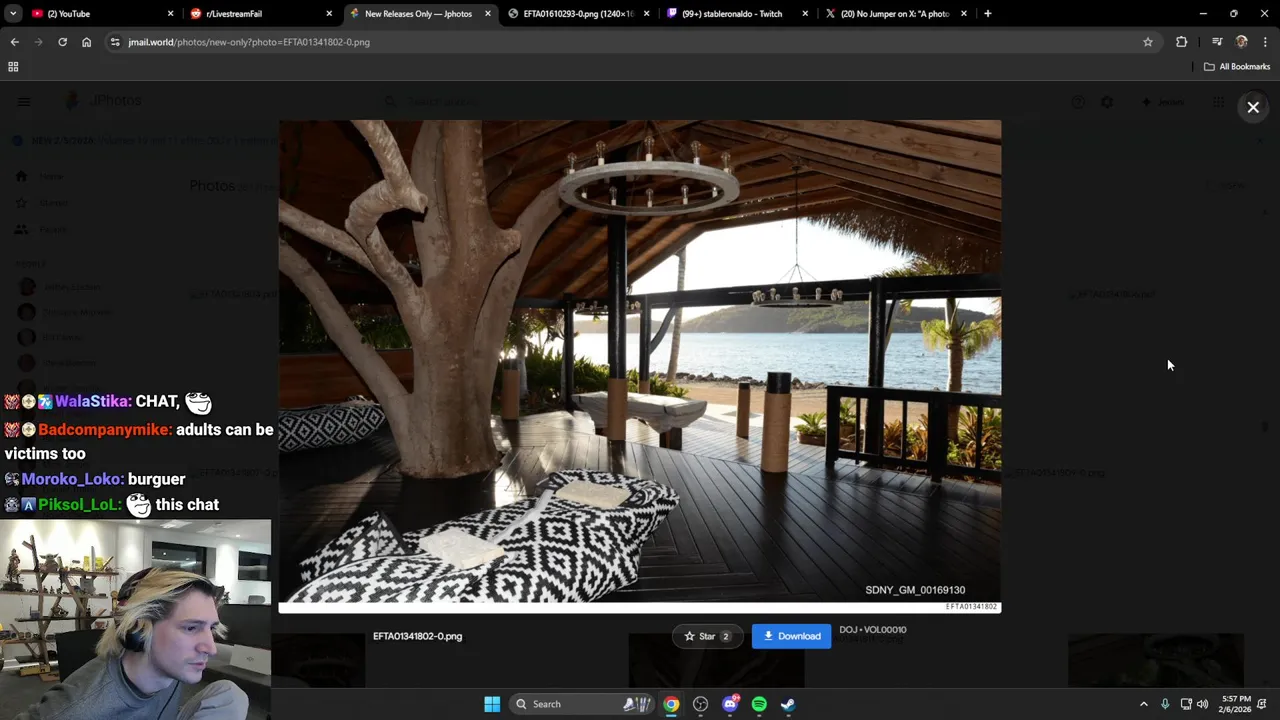Open Google Chrome from the taskbar

tap(671, 704)
